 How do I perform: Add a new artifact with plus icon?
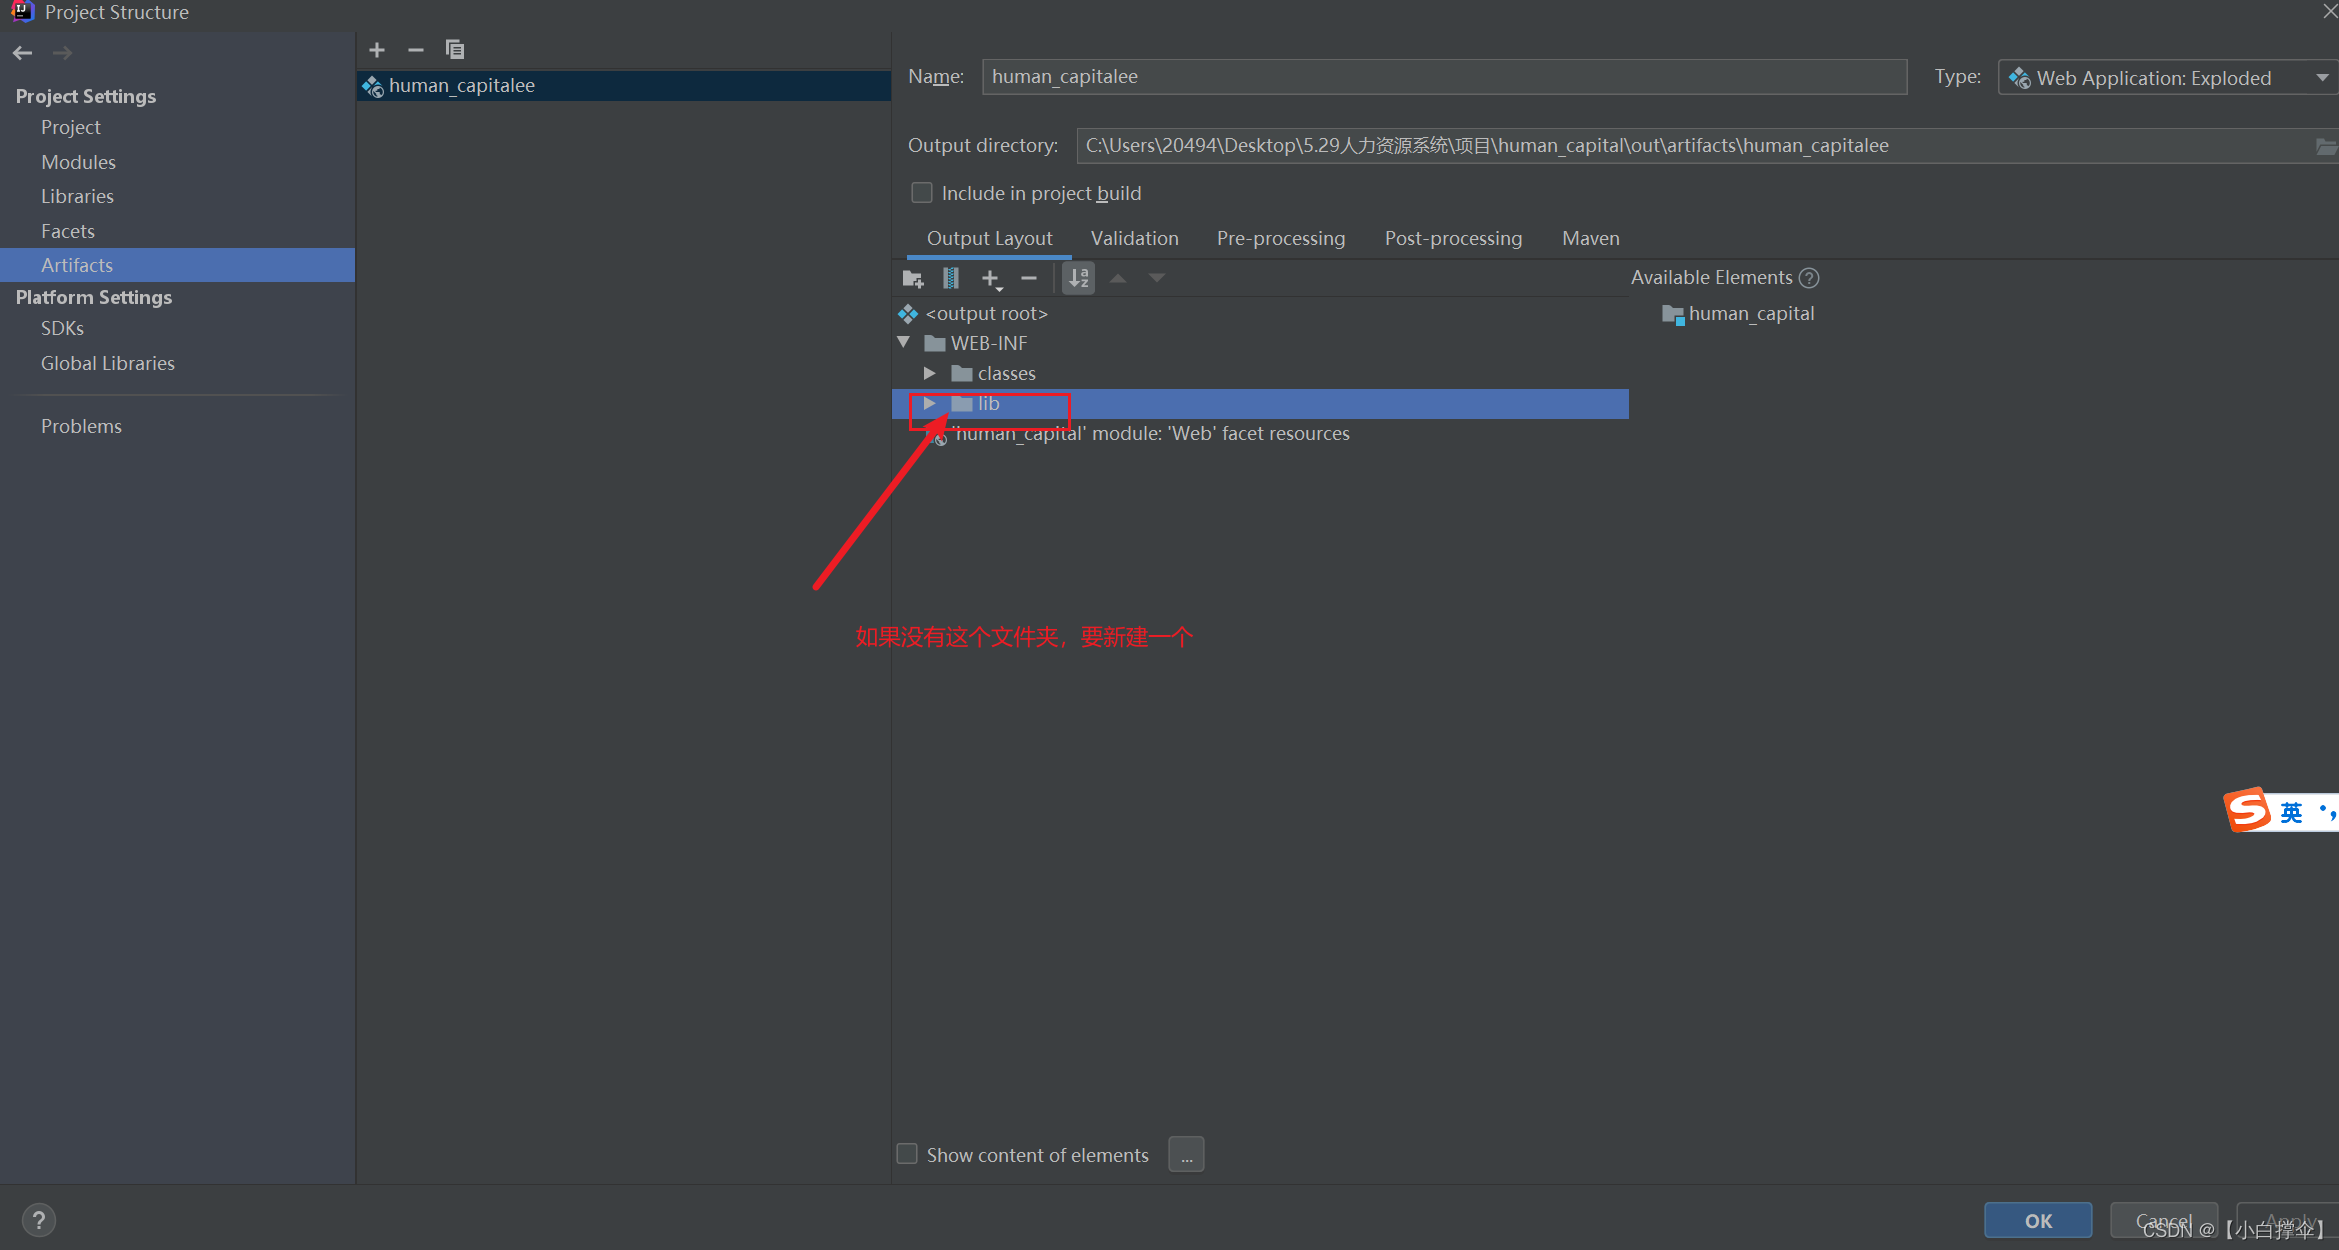tap(377, 50)
